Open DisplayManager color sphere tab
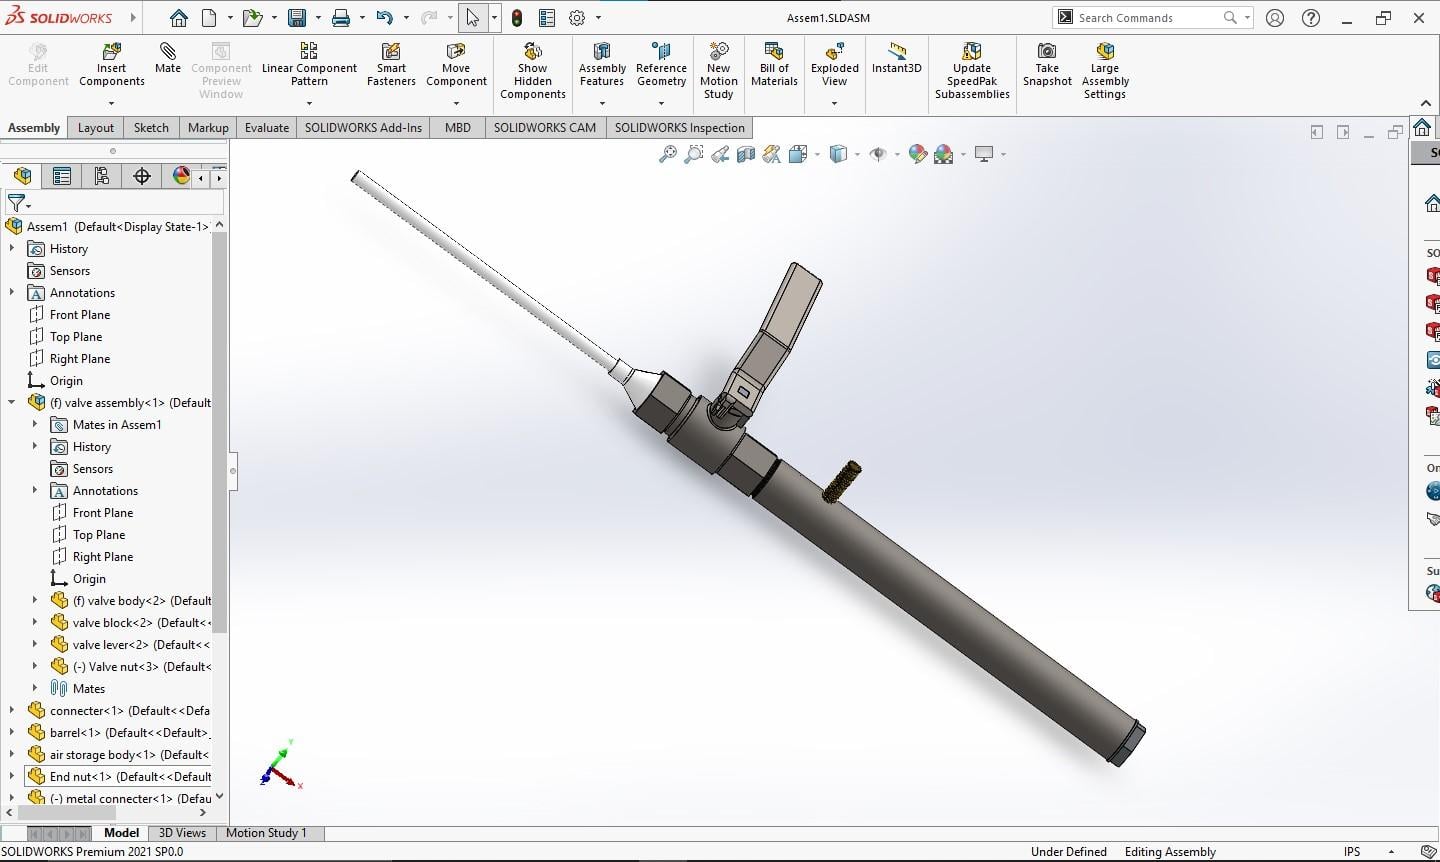 coord(181,176)
